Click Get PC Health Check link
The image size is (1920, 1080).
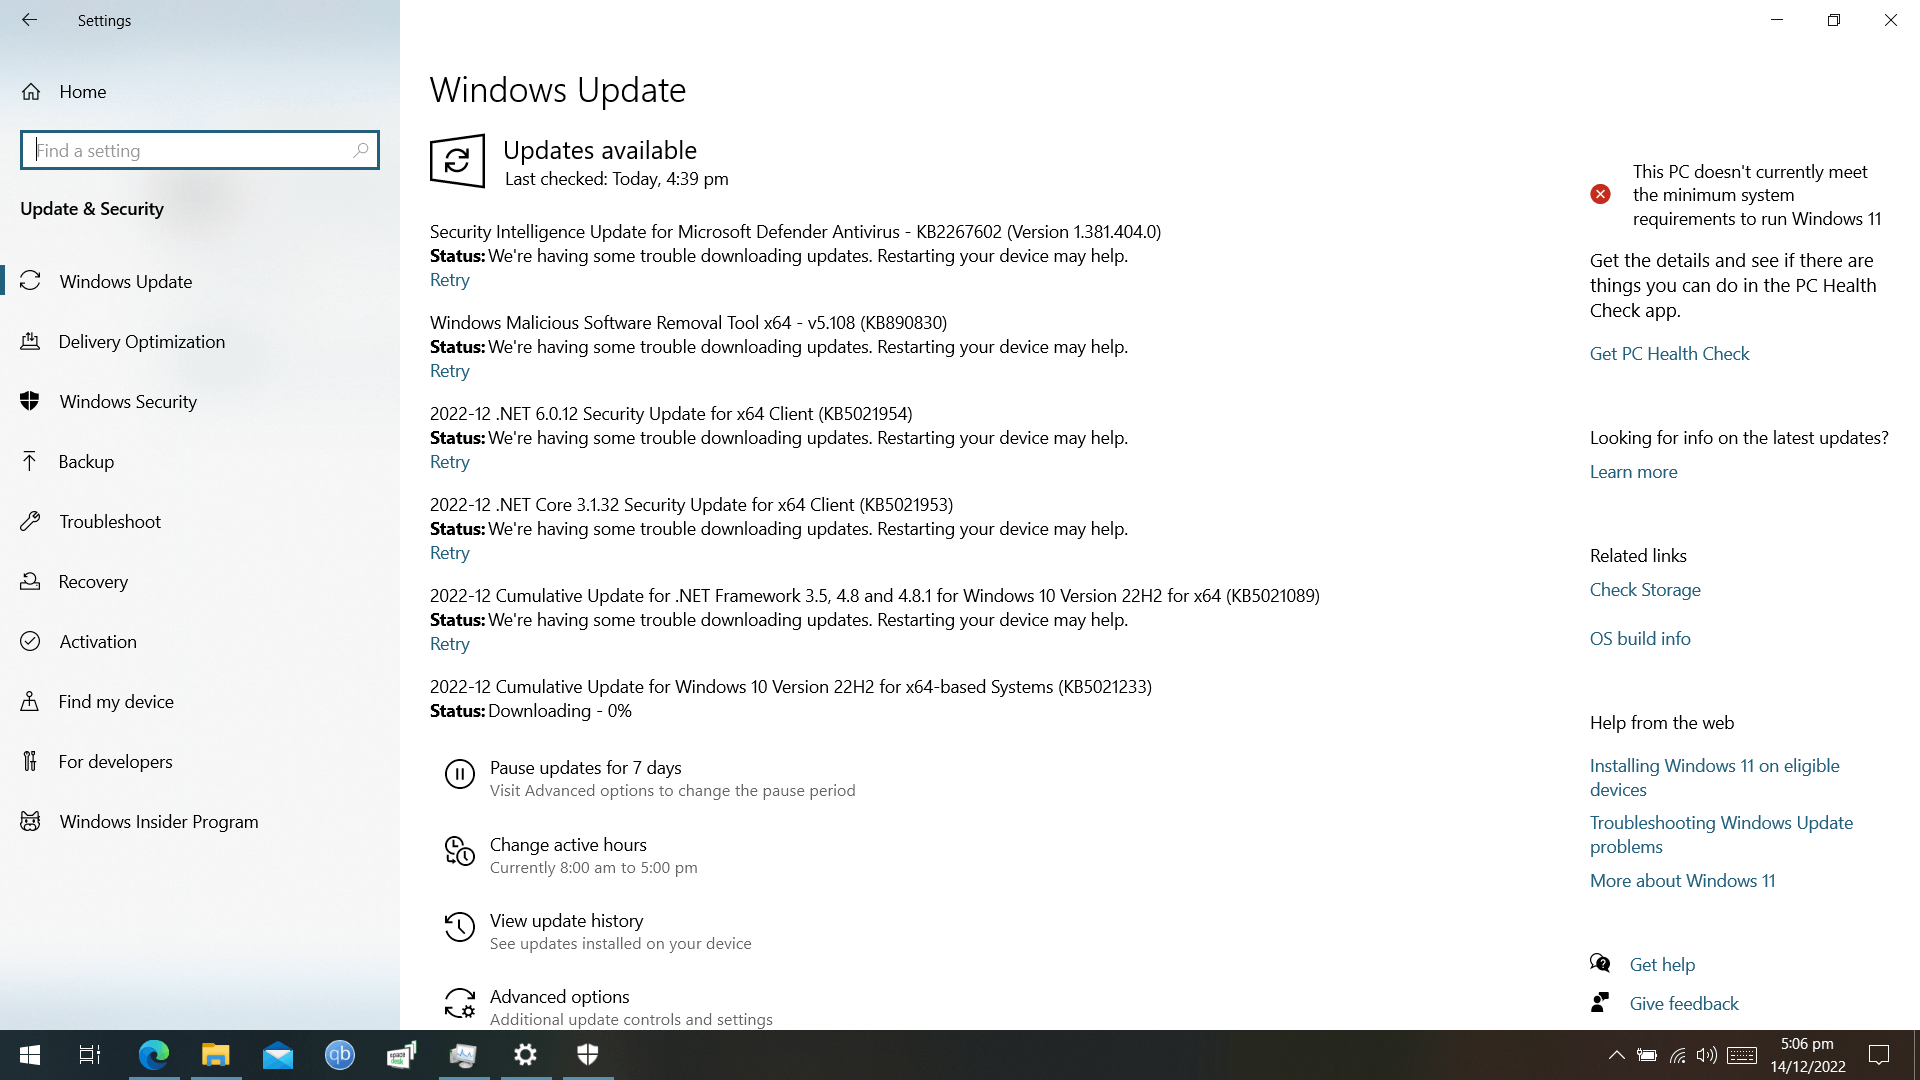1669,354
